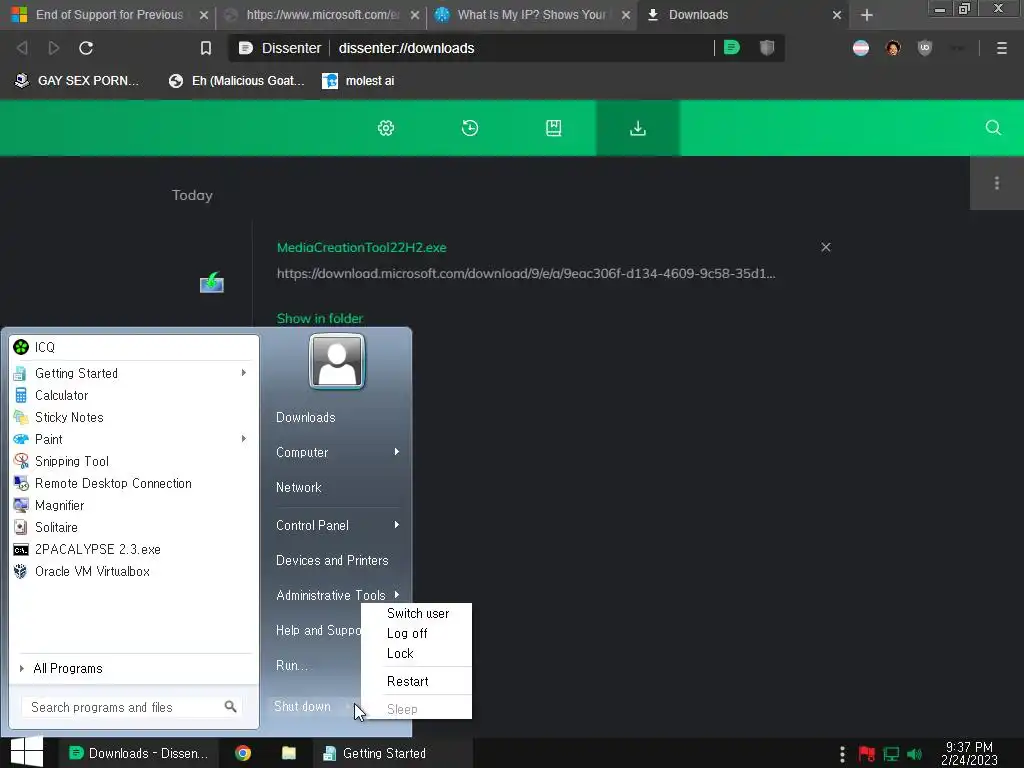Image resolution: width=1024 pixels, height=768 pixels.
Task: Open Sticky Notes from the Start menu
Action: pyautogui.click(x=135, y=417)
